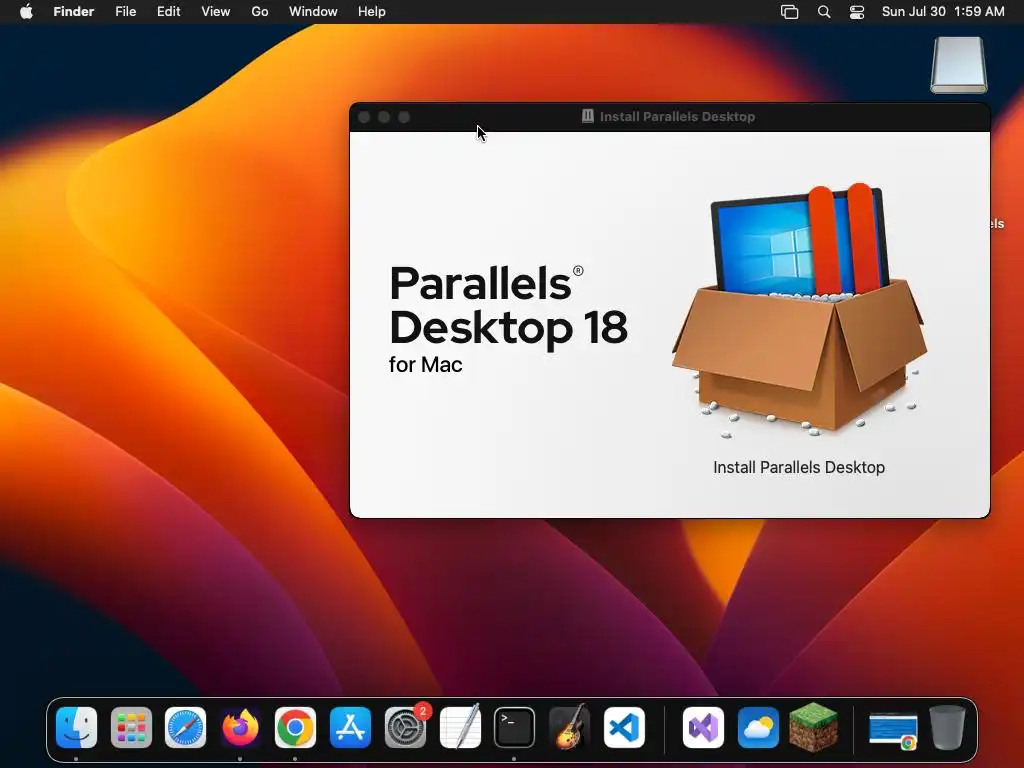This screenshot has height=768, width=1024.
Task: Open Finder from the dock
Action: coord(76,727)
